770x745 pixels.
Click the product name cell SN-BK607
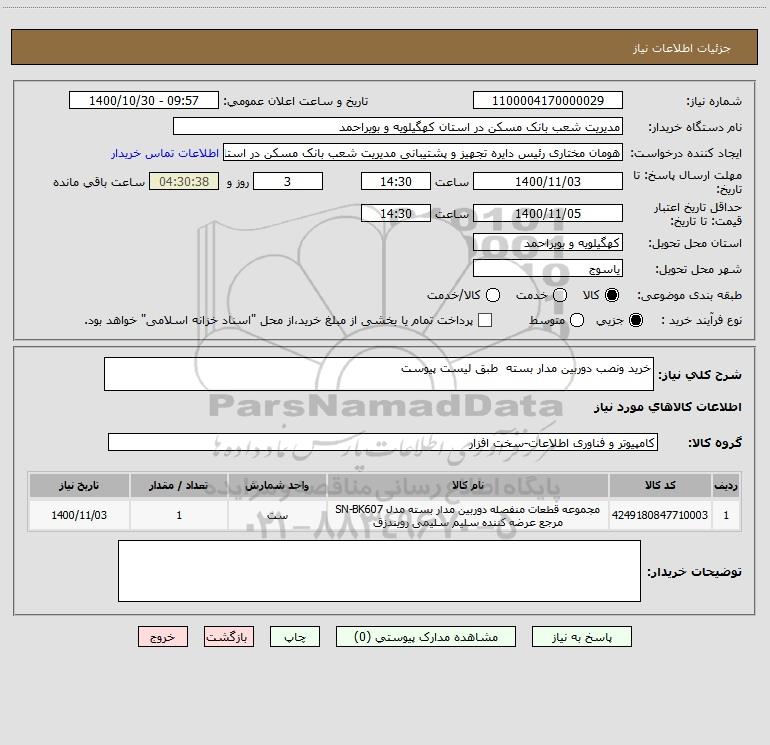click(468, 515)
